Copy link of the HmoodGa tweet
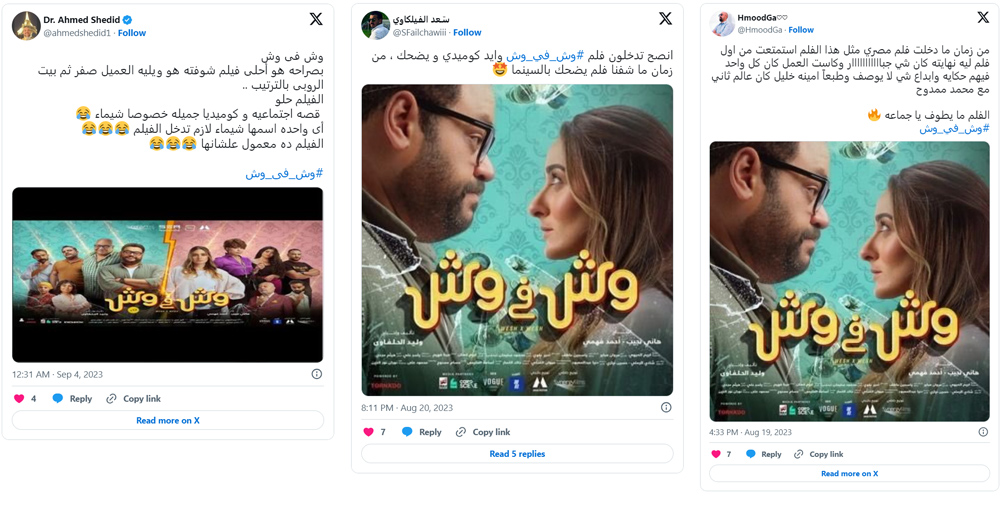The image size is (1000, 505). click(819, 454)
